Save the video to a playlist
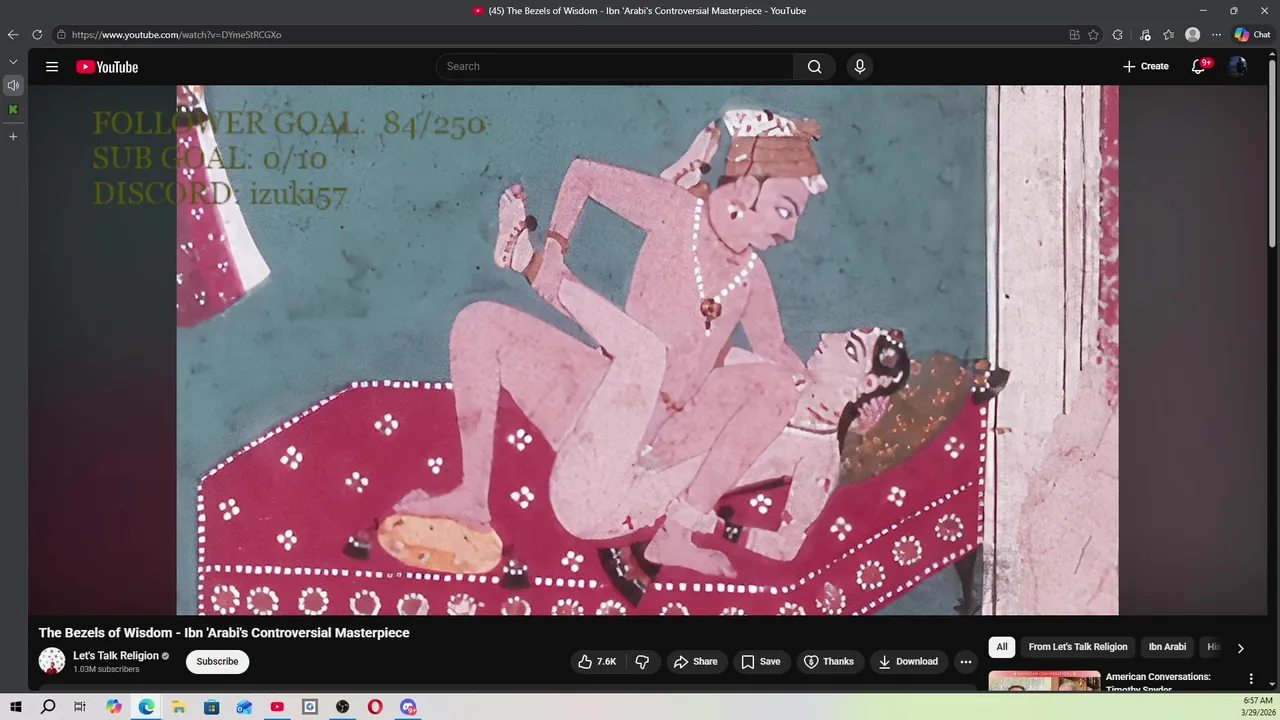Image resolution: width=1280 pixels, height=720 pixels. tap(760, 662)
